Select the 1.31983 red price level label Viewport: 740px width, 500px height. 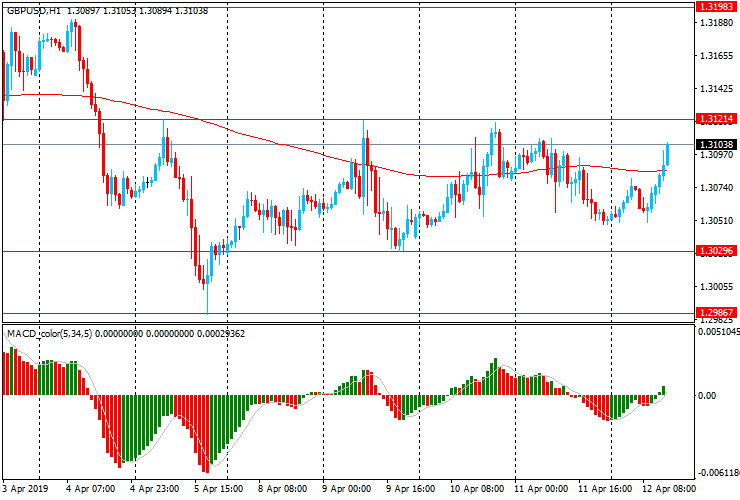pyautogui.click(x=715, y=6)
